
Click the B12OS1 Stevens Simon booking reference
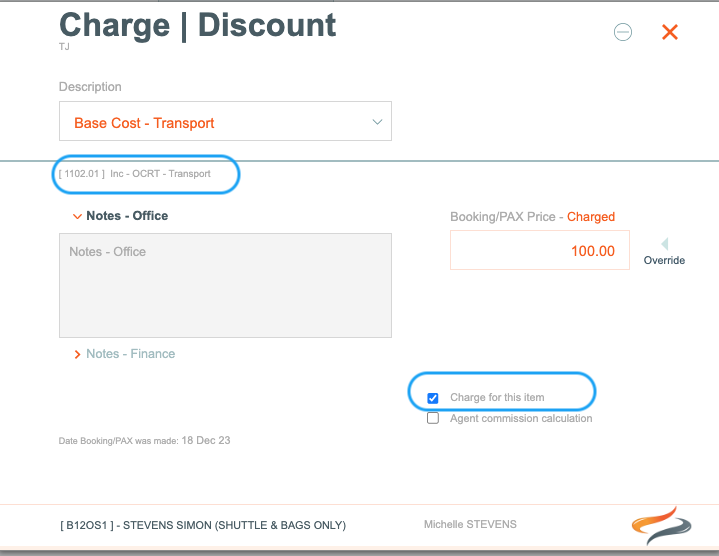point(203,525)
